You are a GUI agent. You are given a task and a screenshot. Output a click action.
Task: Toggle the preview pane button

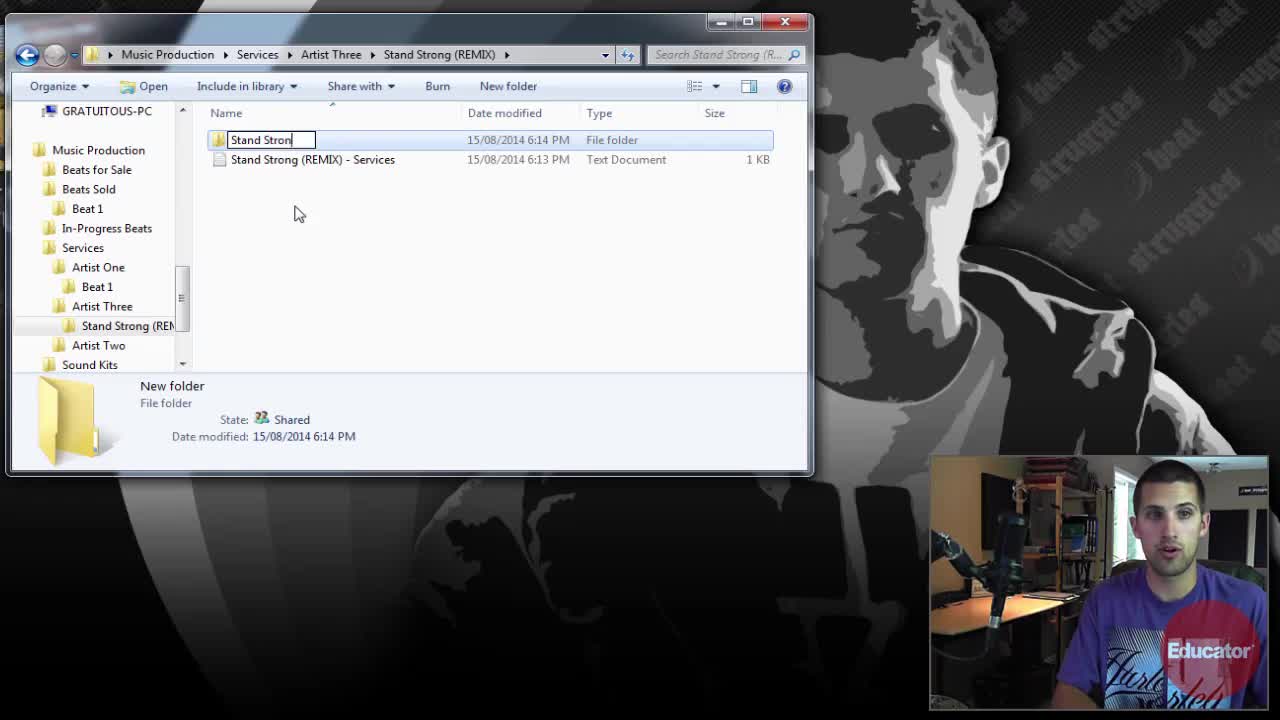[x=749, y=87]
